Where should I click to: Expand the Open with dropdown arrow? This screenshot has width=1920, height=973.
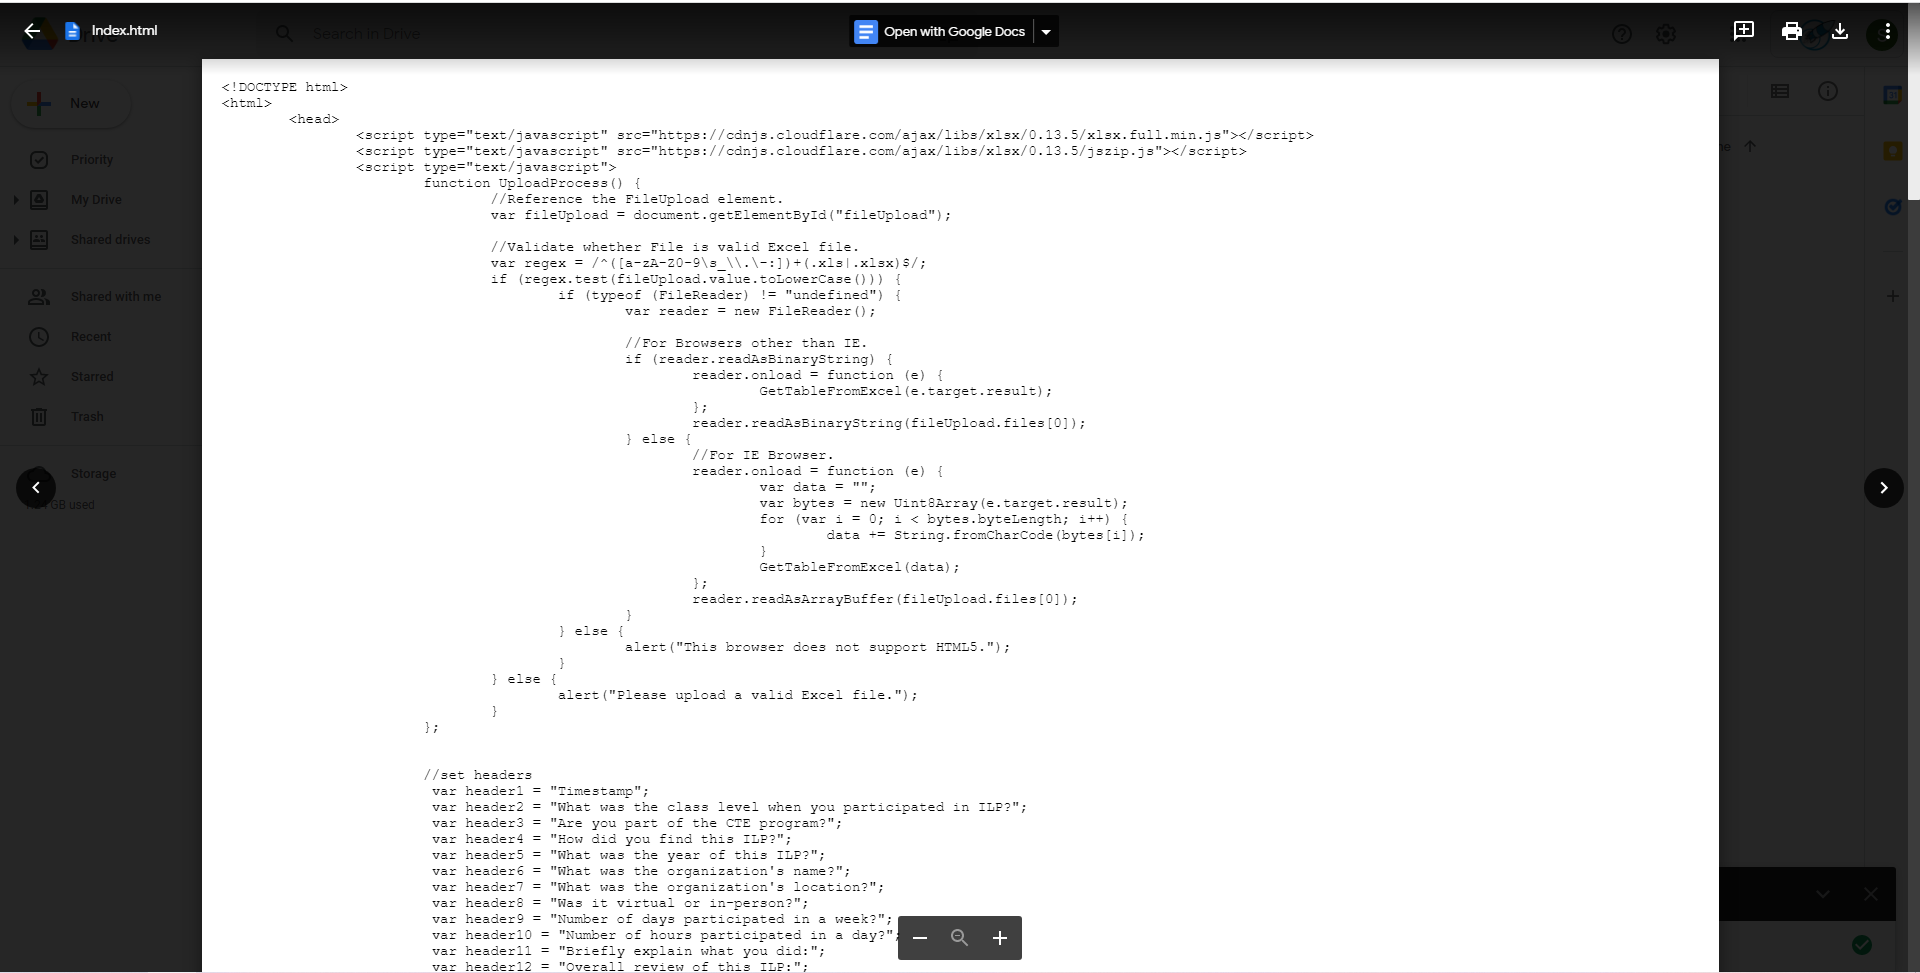click(x=1046, y=32)
